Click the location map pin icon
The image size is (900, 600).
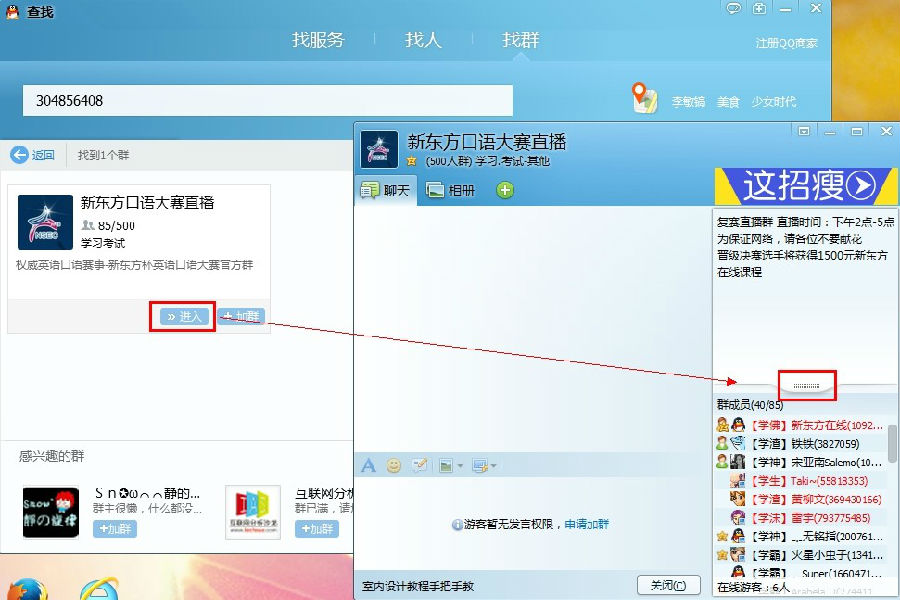coord(644,98)
